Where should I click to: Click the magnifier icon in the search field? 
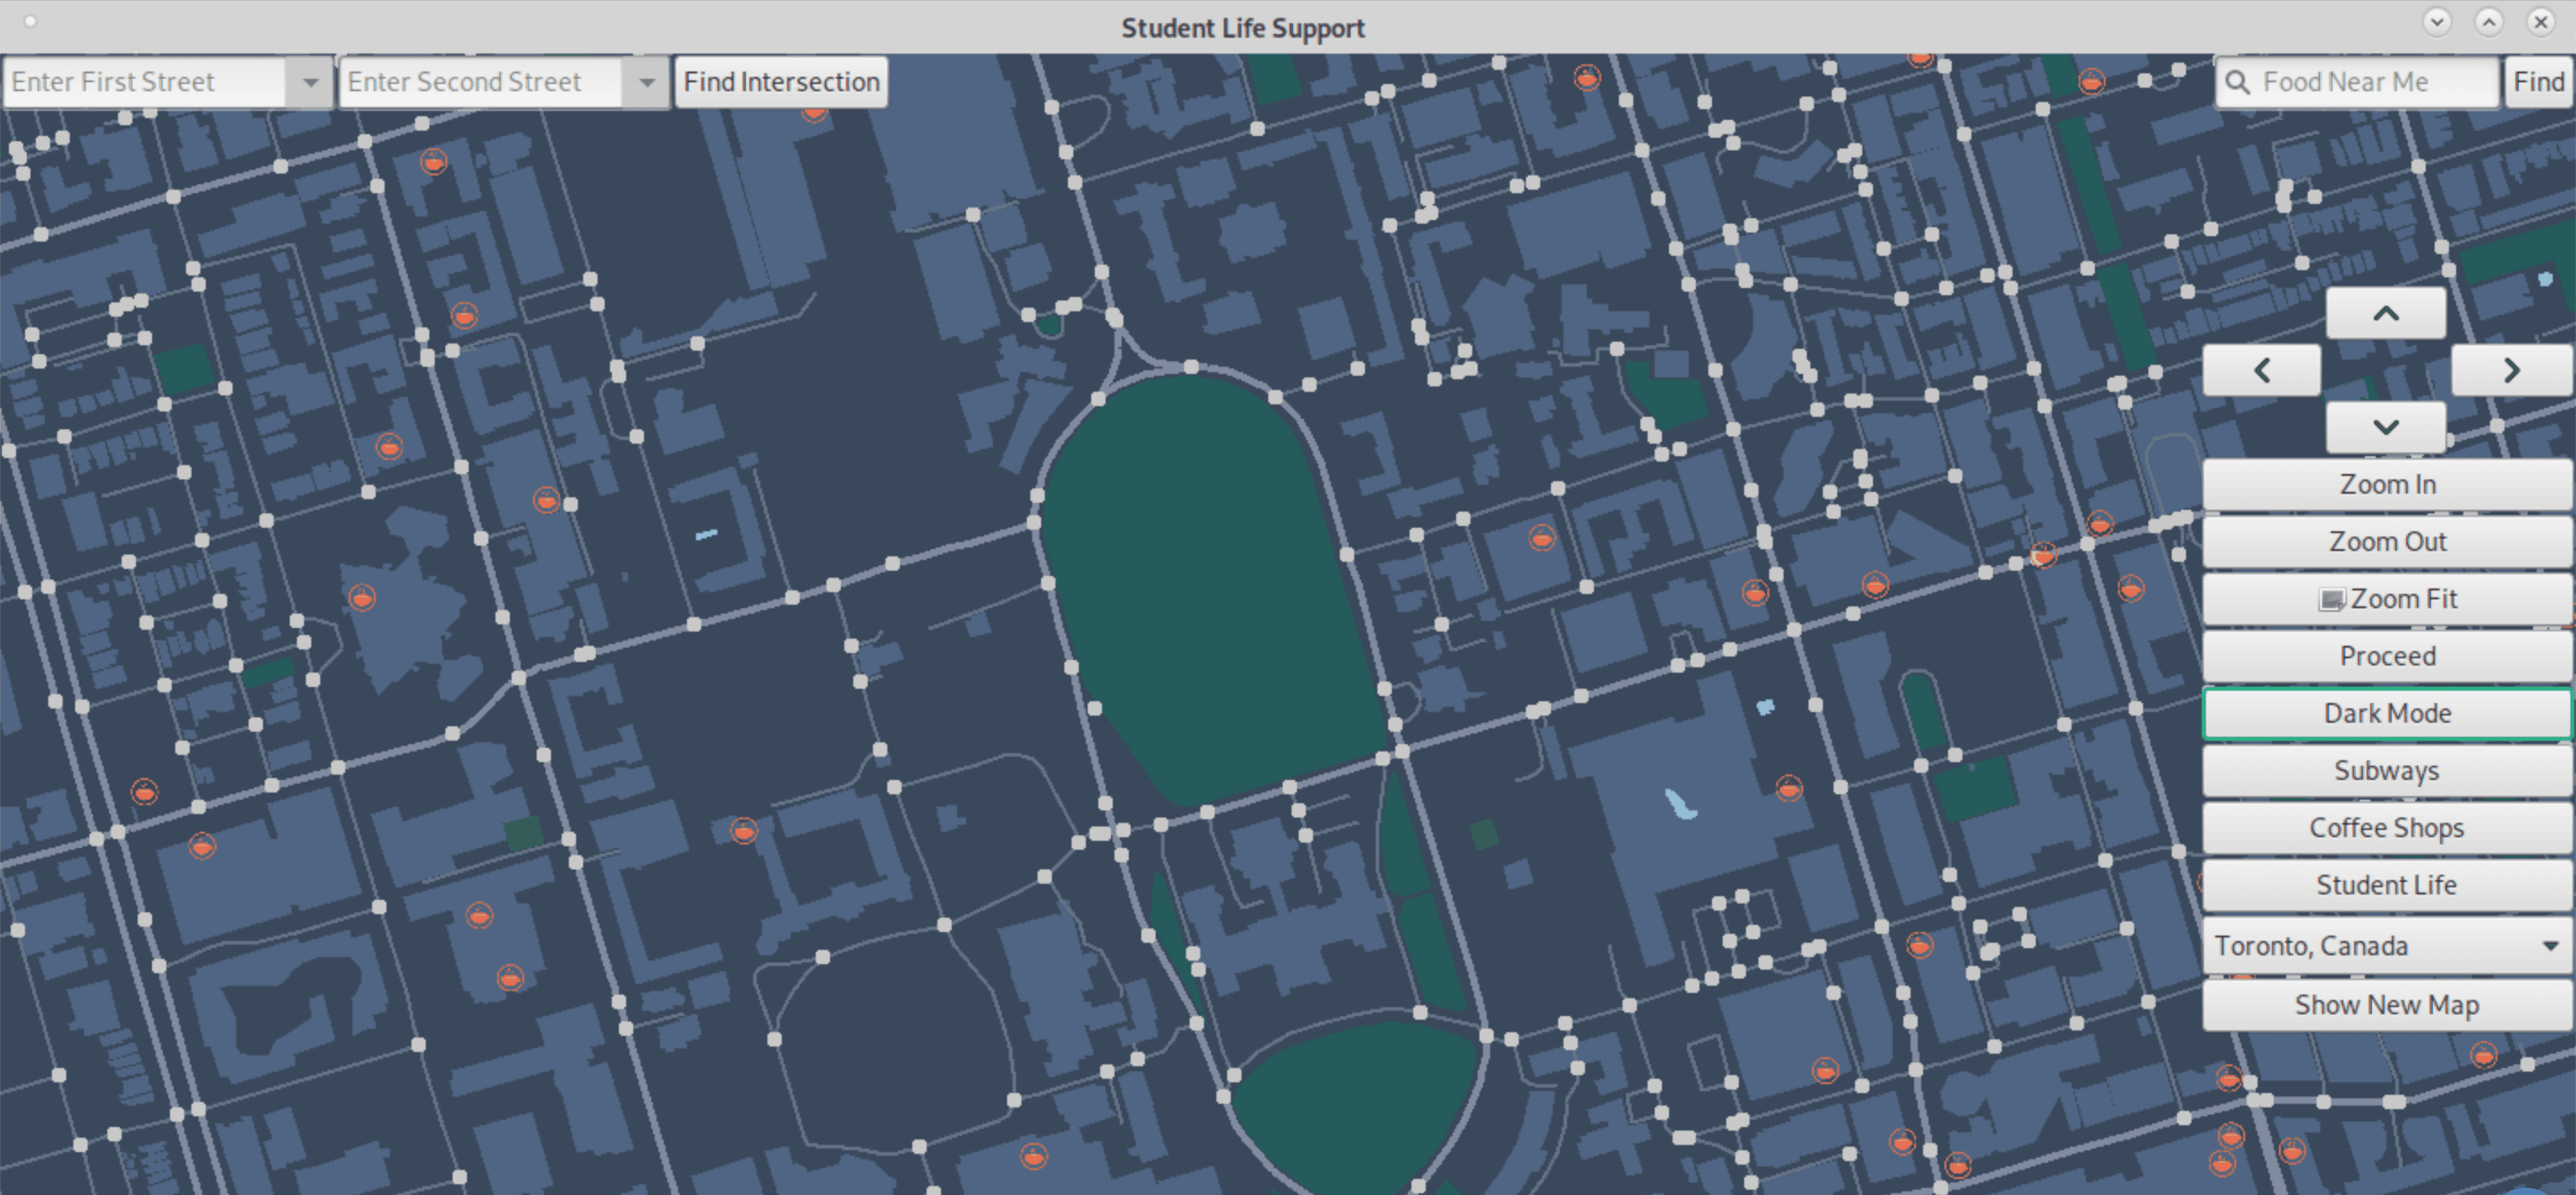pos(2237,82)
